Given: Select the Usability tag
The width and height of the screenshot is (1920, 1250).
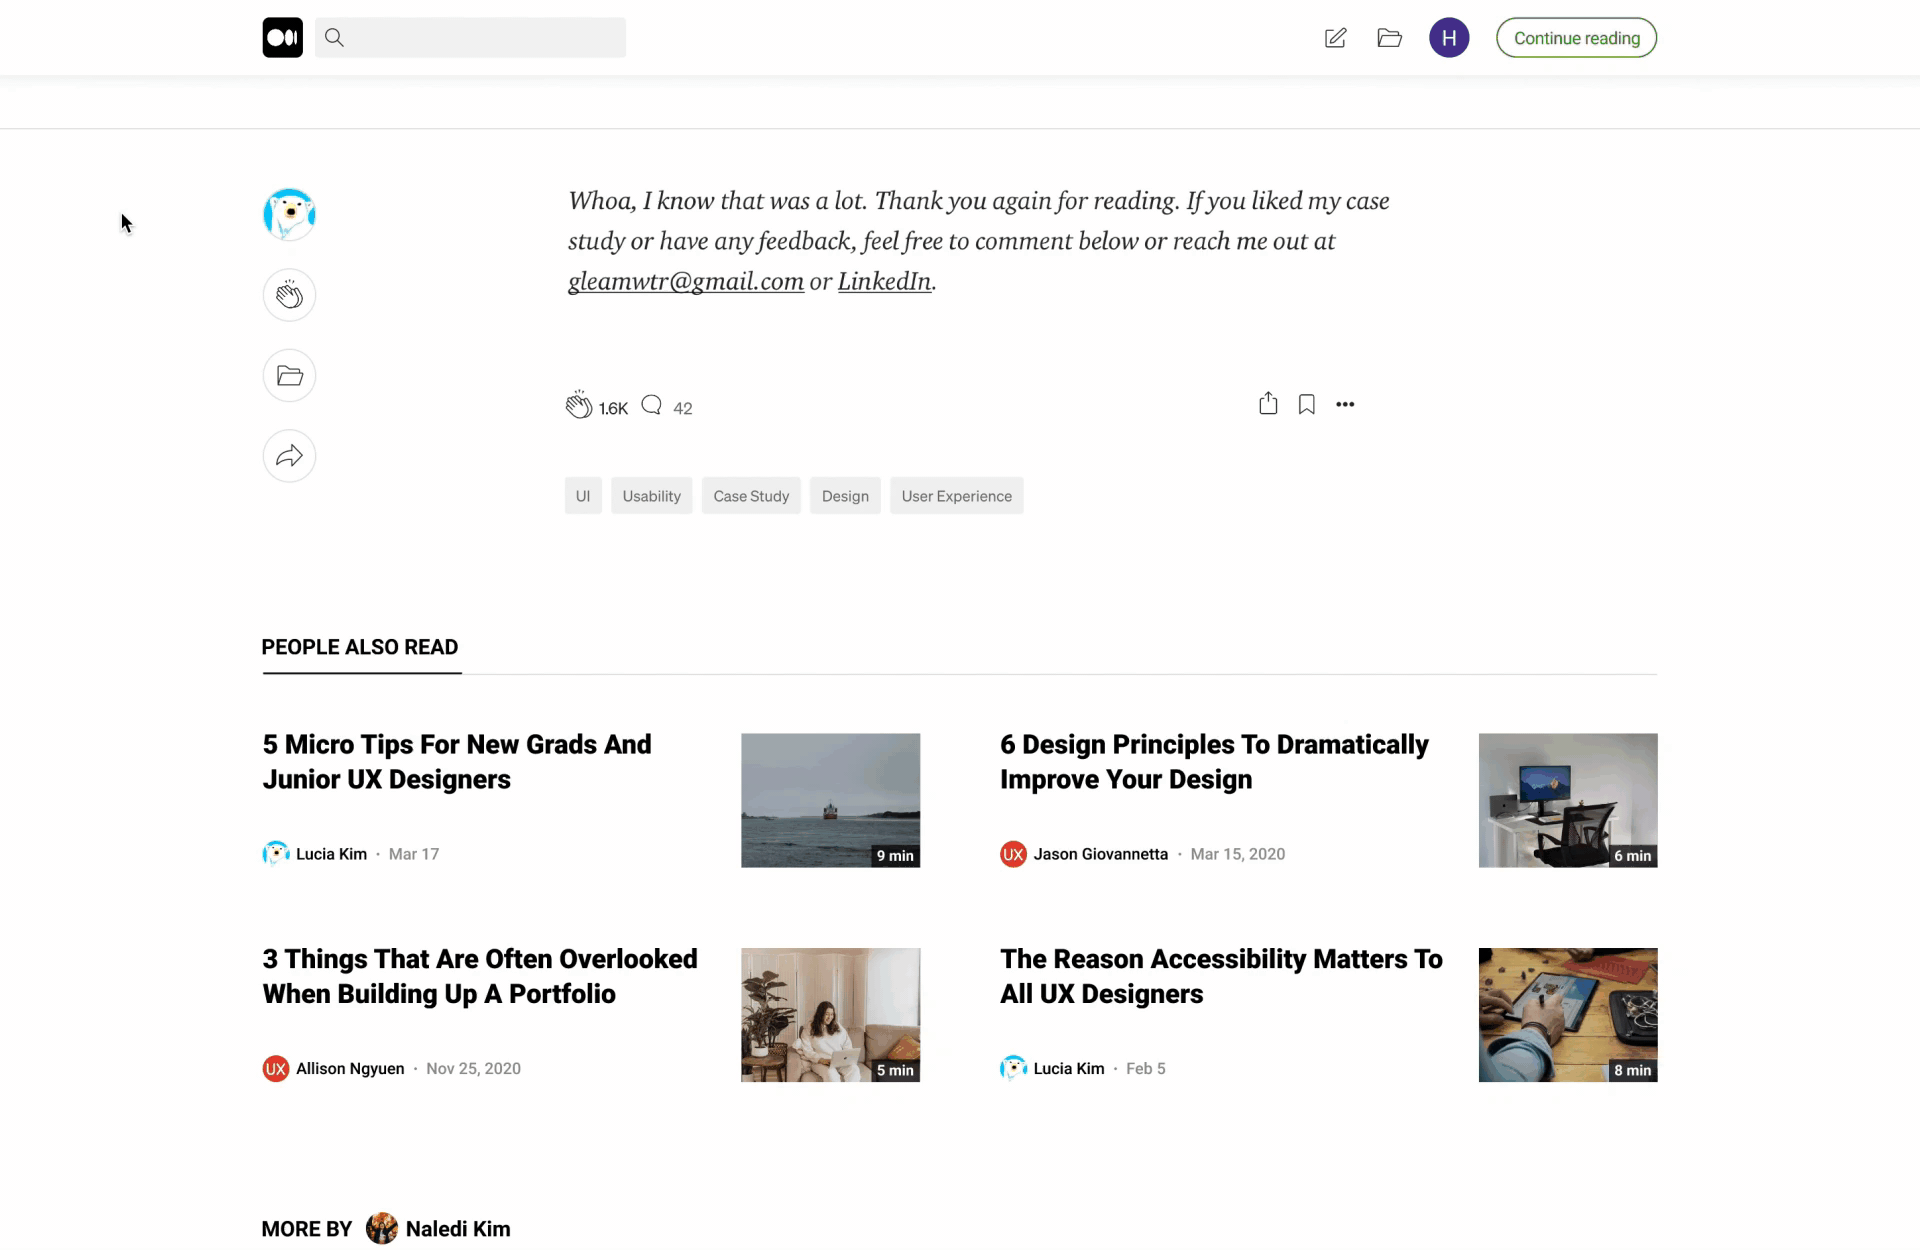Looking at the screenshot, I should click(651, 496).
